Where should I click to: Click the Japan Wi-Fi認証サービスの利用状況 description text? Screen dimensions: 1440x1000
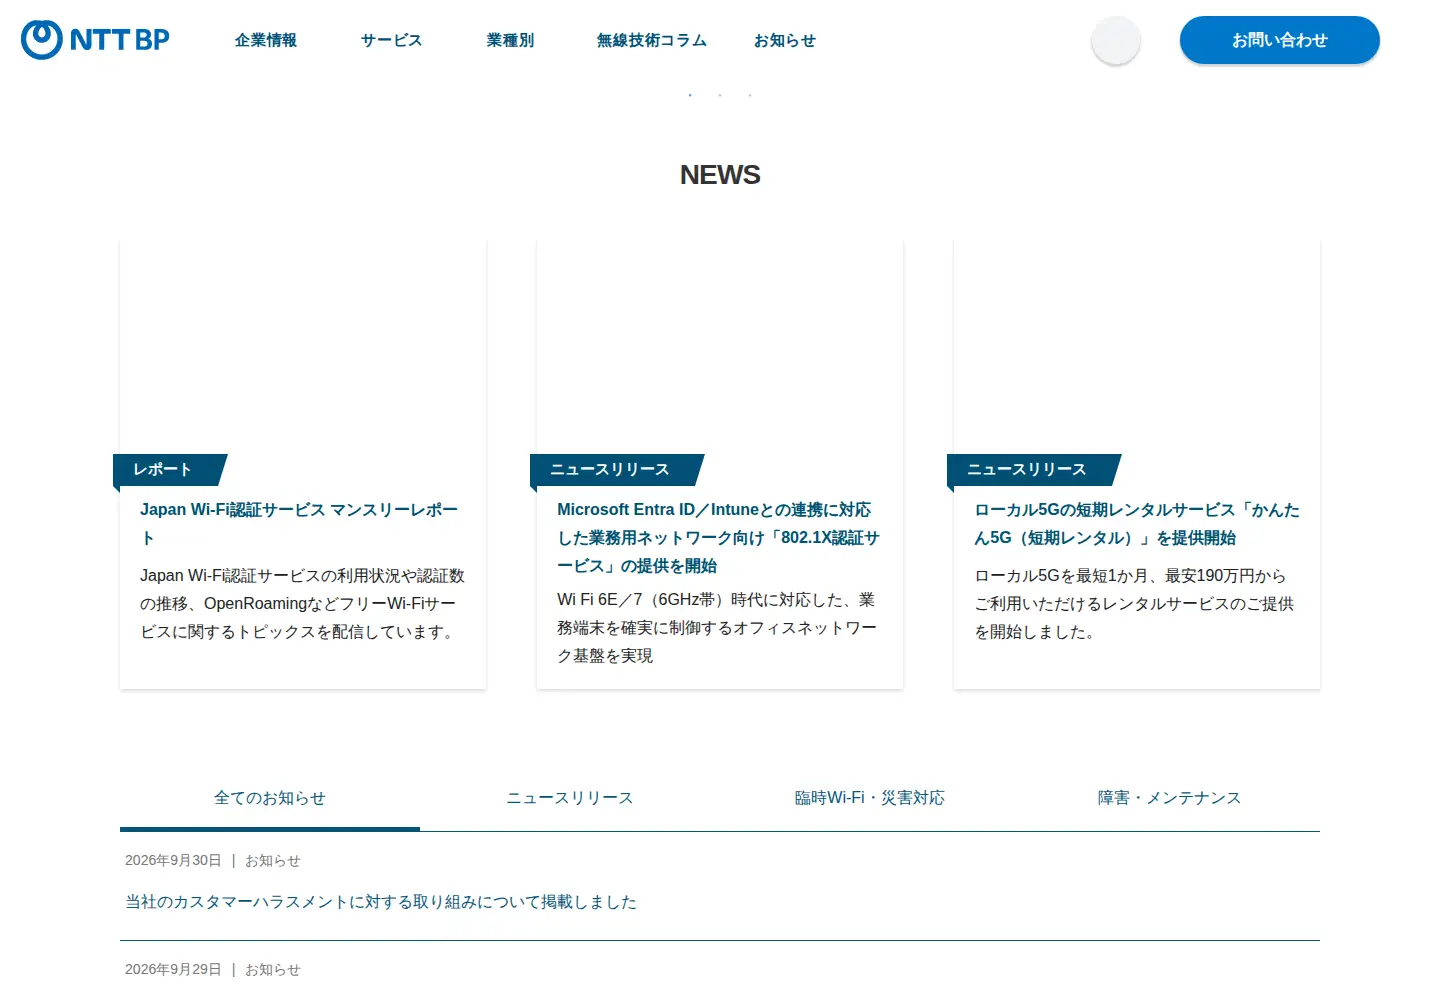(x=302, y=603)
